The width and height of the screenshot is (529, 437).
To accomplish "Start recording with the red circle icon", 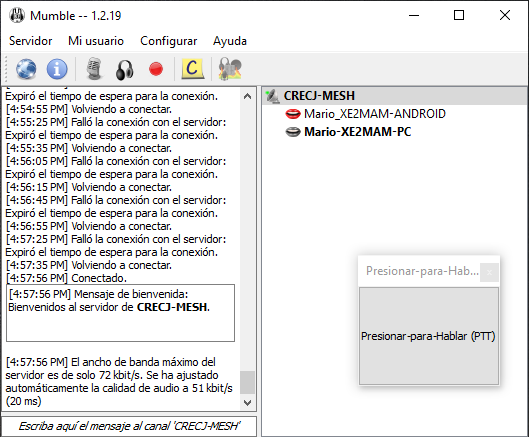I will [156, 69].
